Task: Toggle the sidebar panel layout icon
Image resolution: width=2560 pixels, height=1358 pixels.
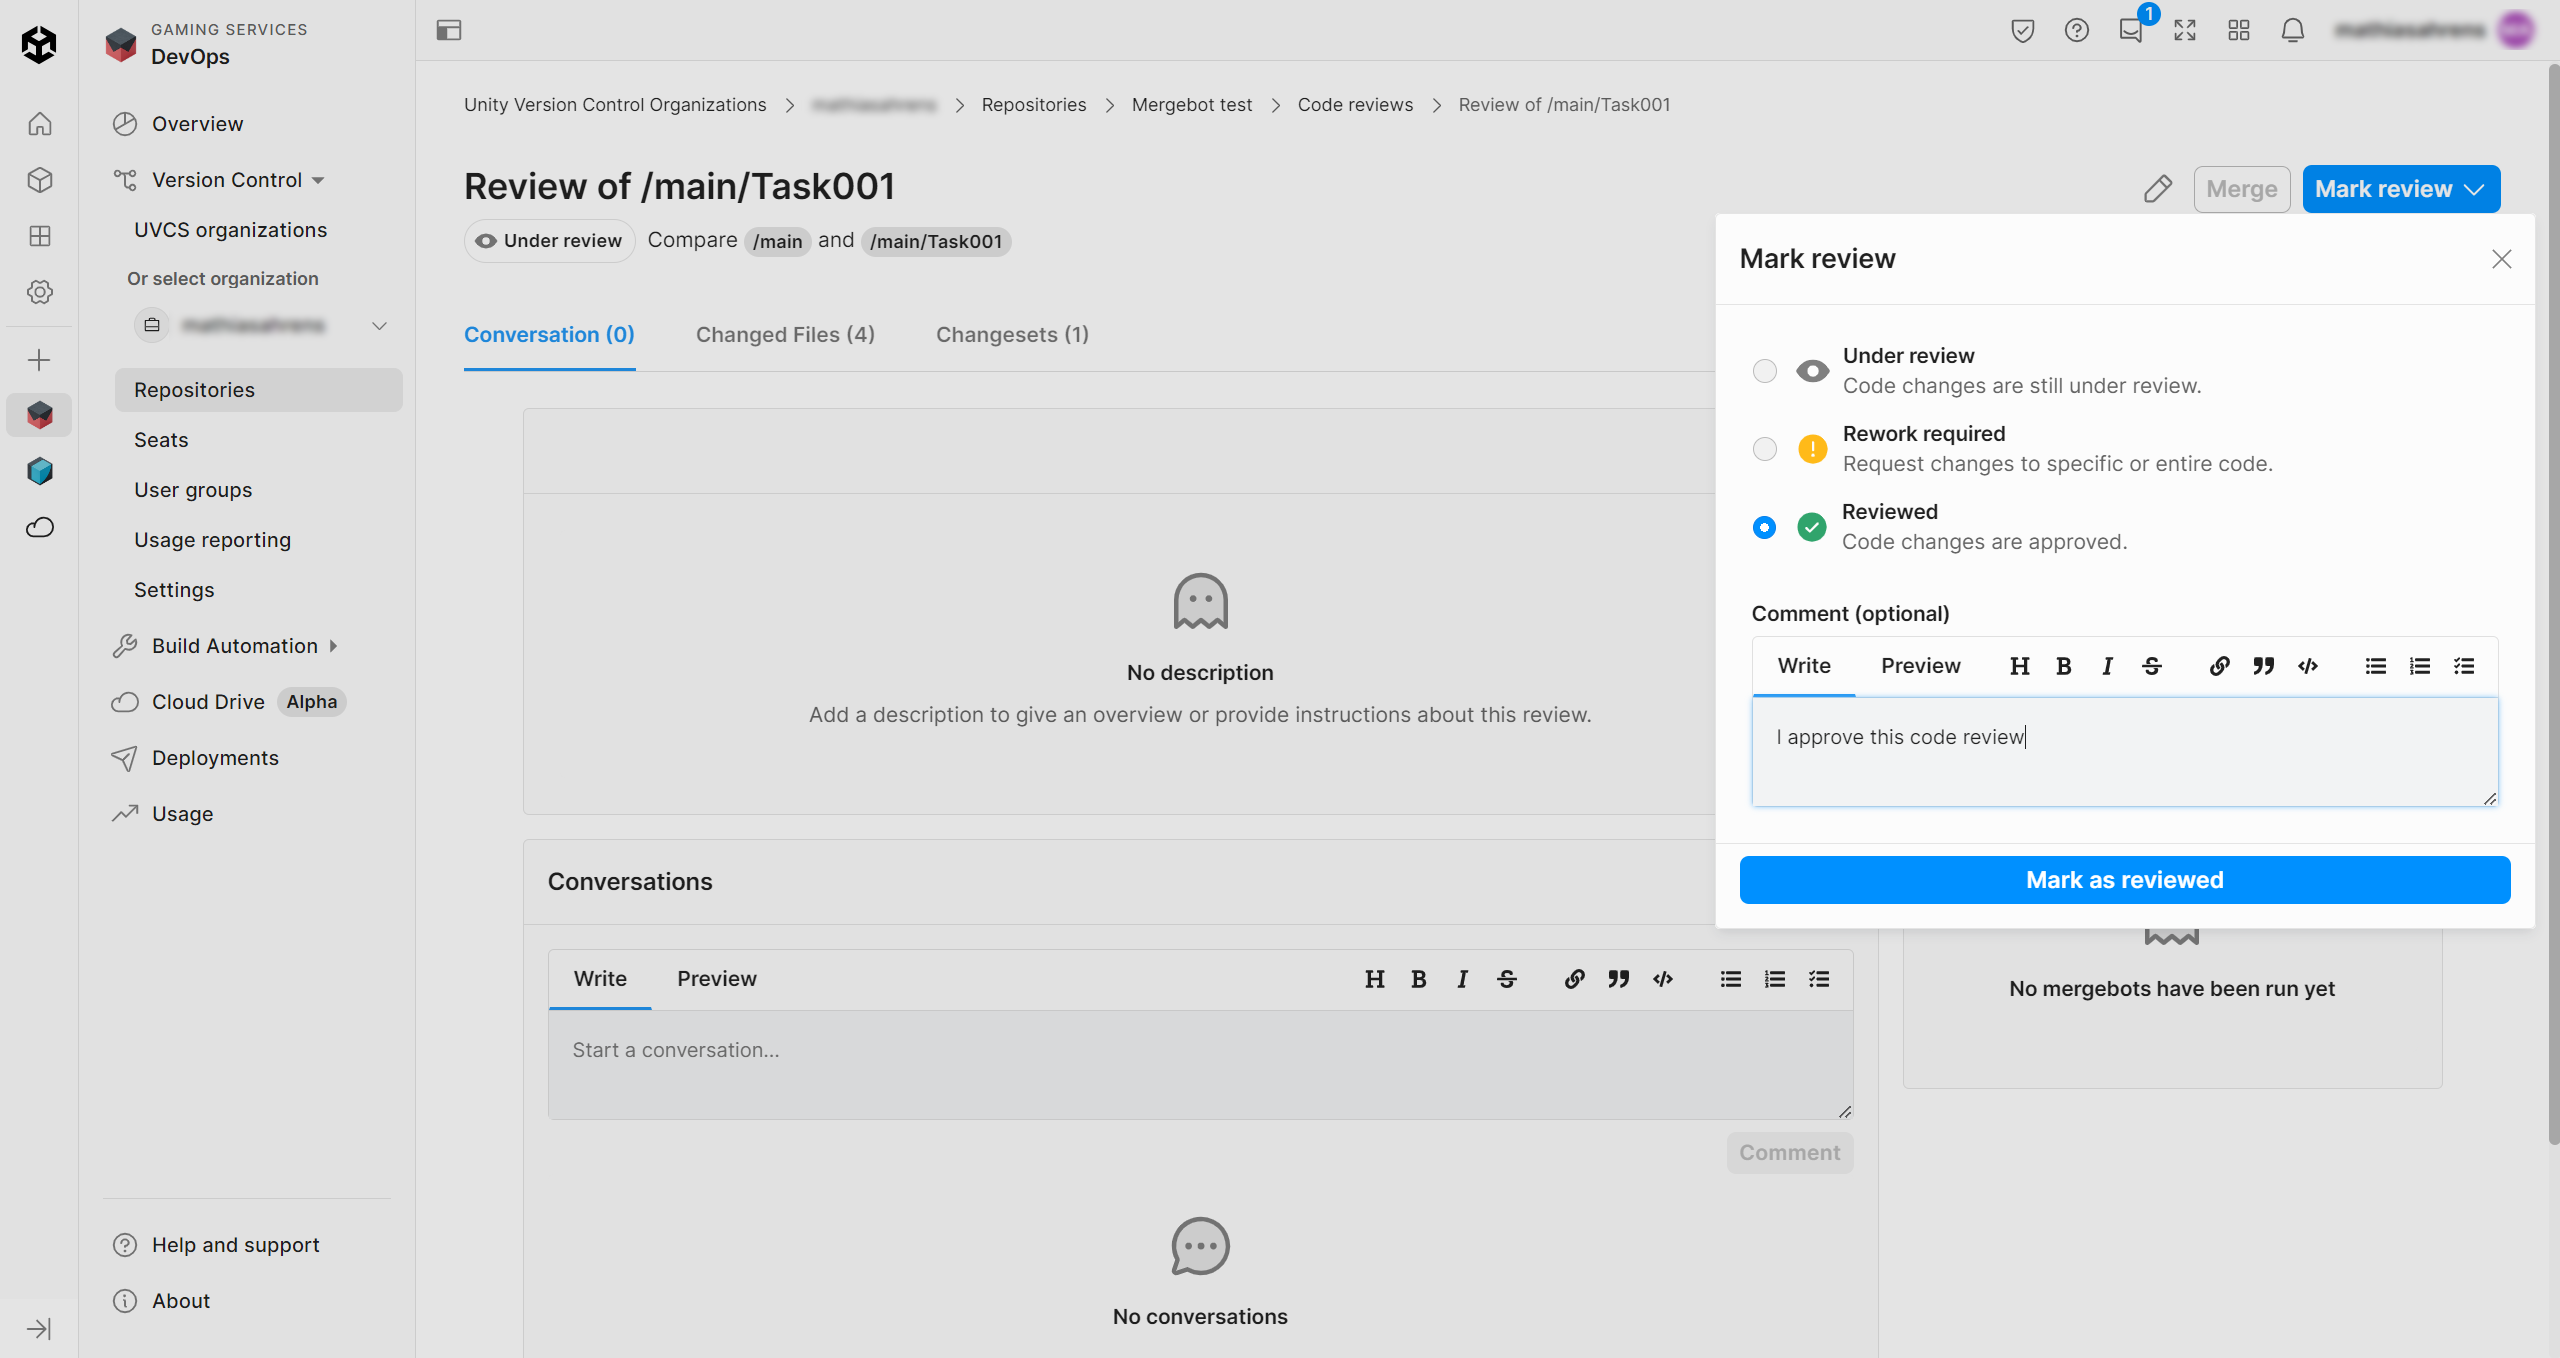Action: click(449, 30)
